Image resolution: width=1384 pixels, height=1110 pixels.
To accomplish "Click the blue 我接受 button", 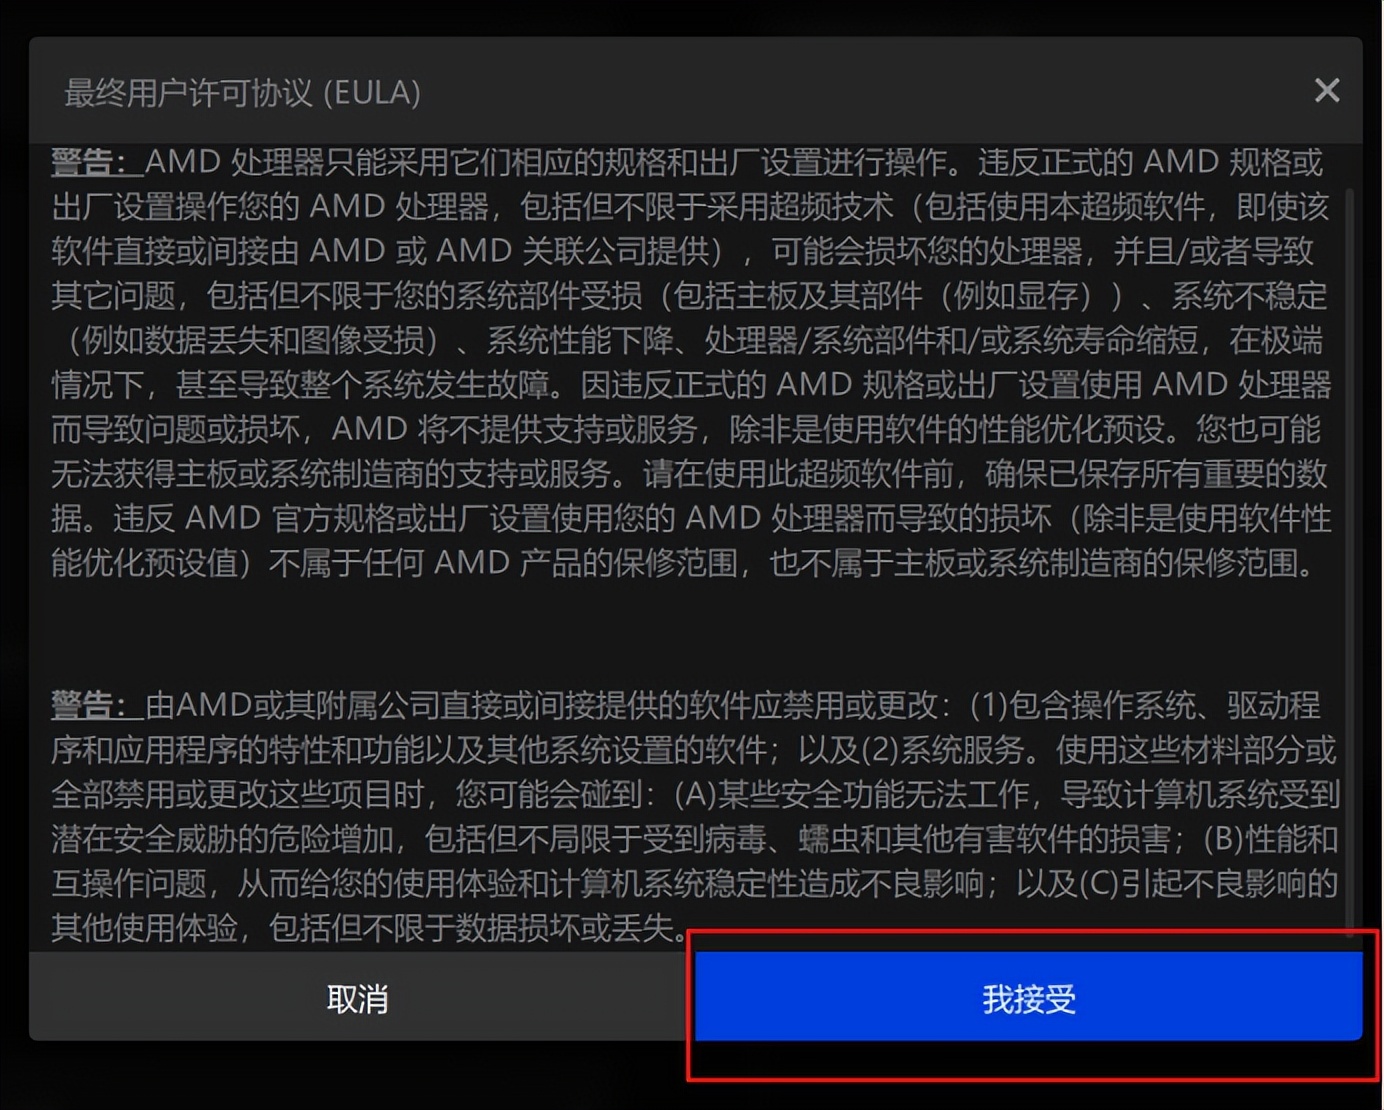I will pos(1028,998).
